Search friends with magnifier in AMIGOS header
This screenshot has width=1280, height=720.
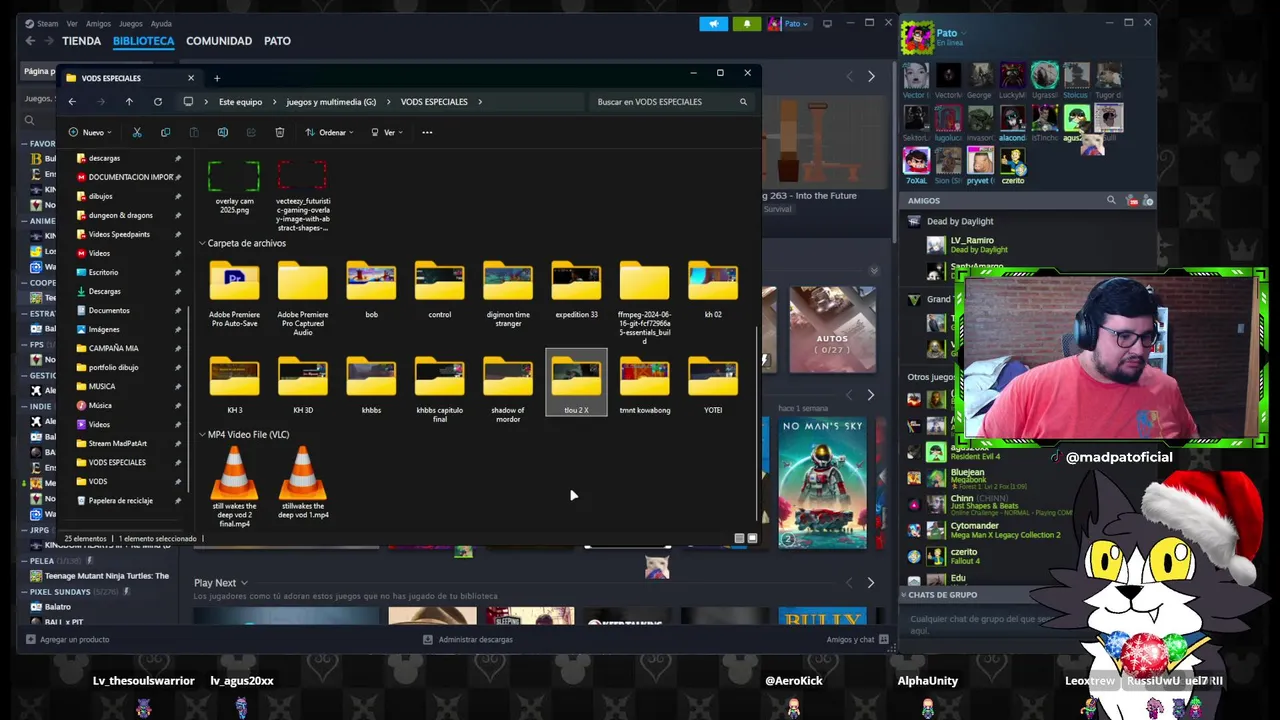pos(1111,201)
